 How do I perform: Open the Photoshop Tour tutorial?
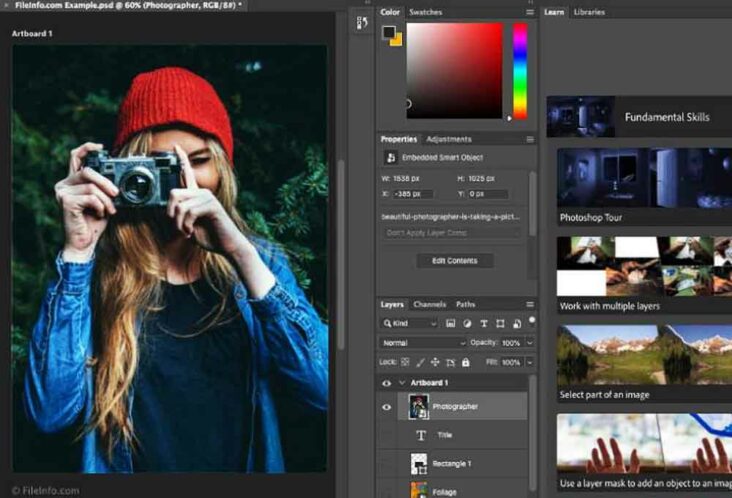pos(644,187)
